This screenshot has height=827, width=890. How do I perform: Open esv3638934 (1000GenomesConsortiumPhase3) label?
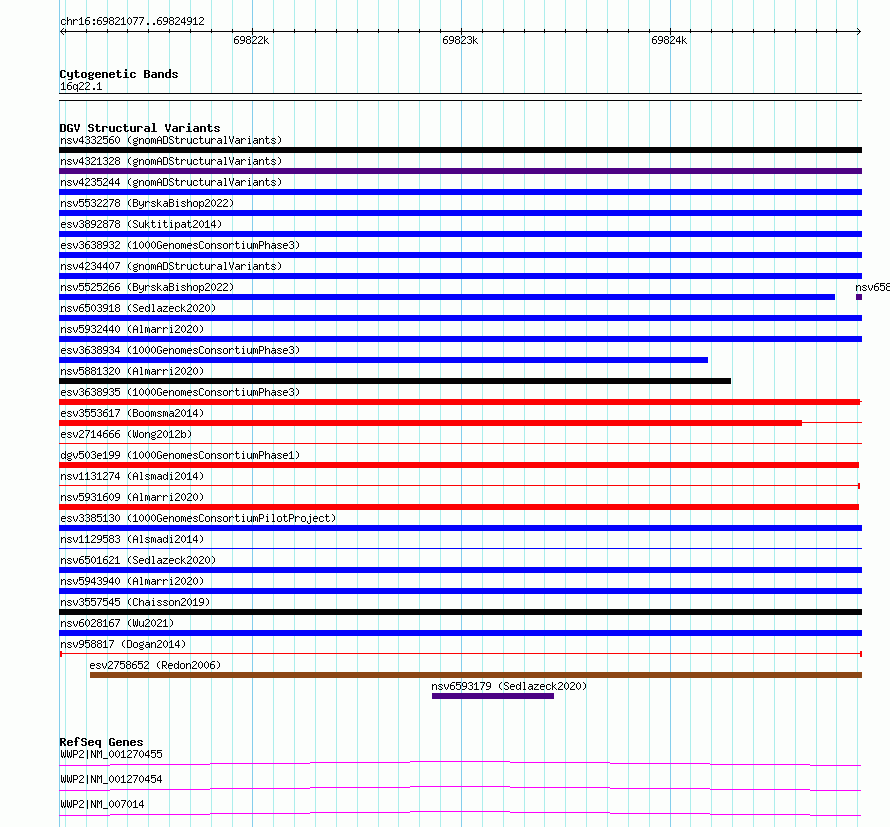(x=180, y=350)
